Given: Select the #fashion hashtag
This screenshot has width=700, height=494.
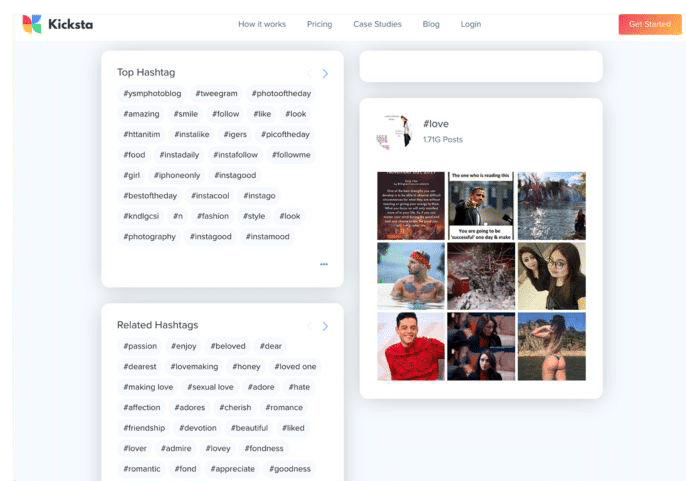Looking at the screenshot, I should (213, 216).
